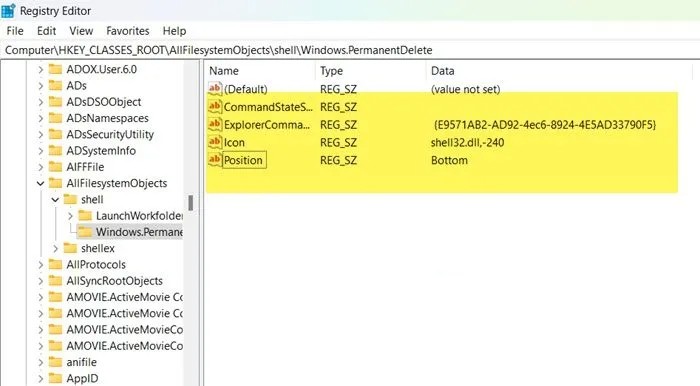Select the Windows.PermanentDelete folder icon

[x=85, y=232]
